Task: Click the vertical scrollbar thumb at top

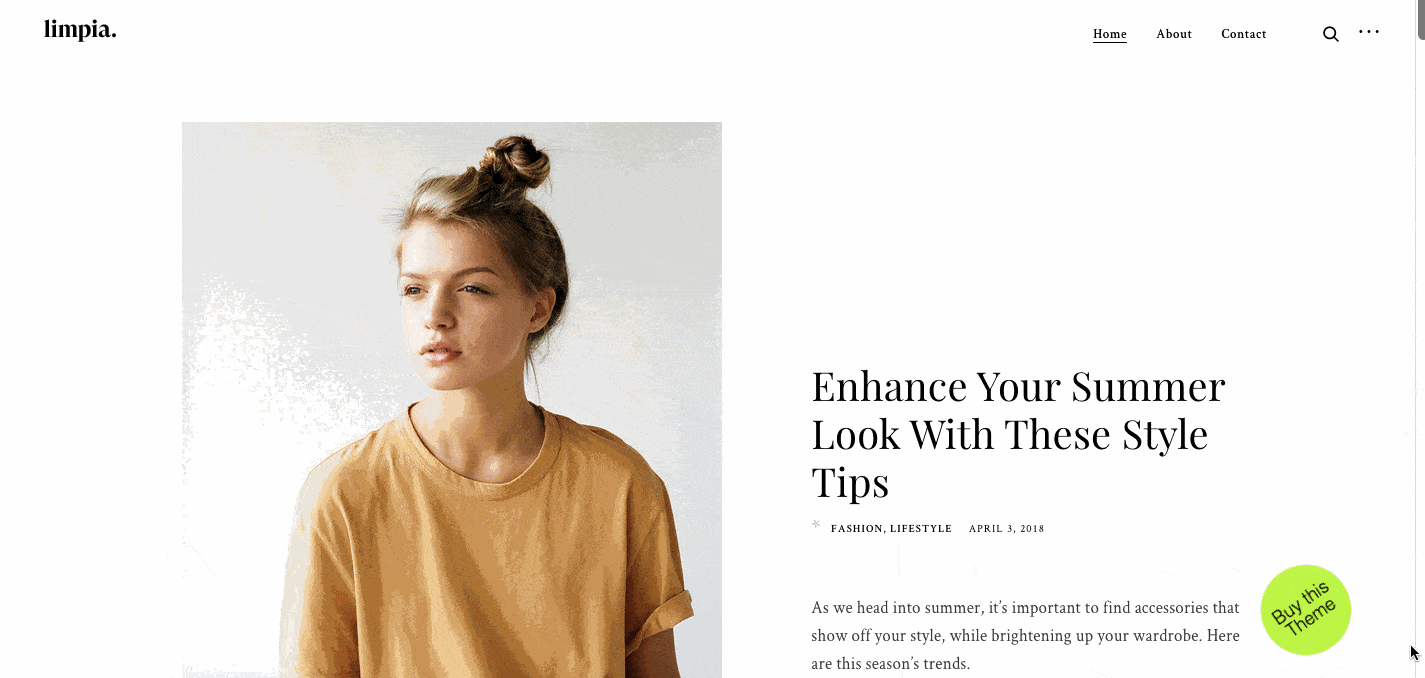Action: point(1419,20)
